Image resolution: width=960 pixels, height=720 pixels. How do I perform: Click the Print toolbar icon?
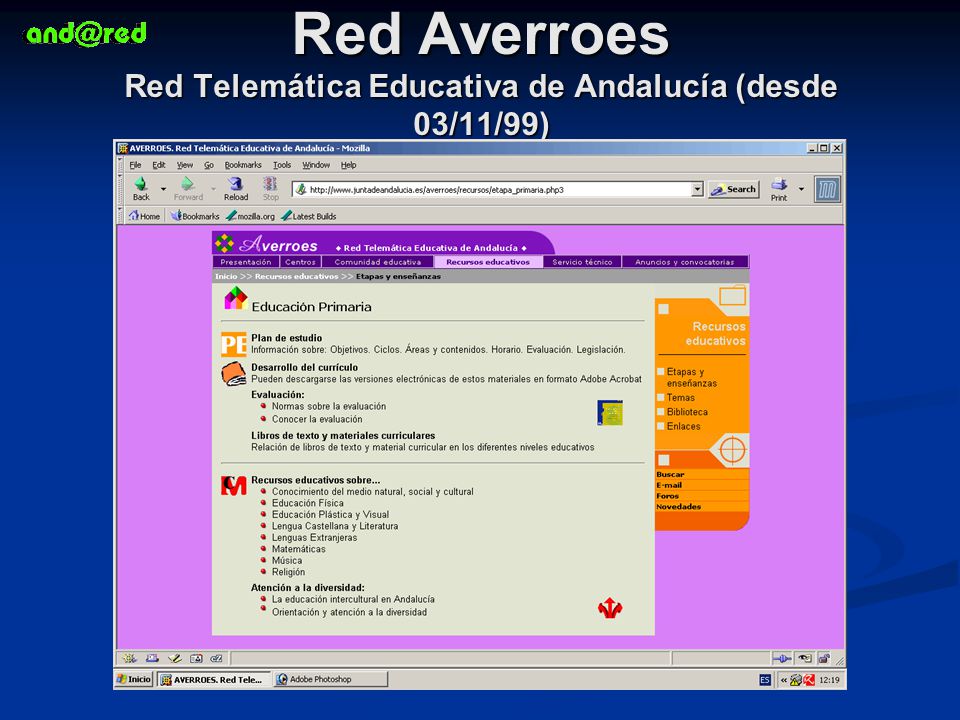coord(779,189)
